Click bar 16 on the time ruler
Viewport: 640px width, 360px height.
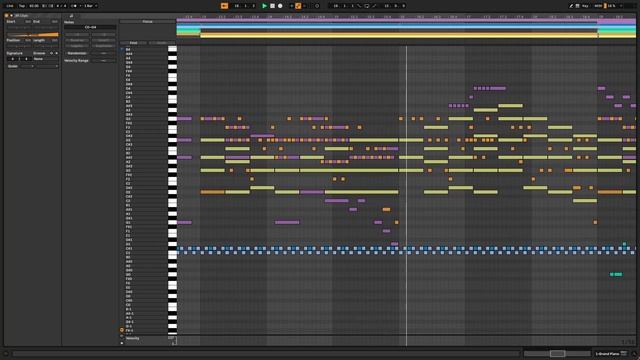point(402,17)
